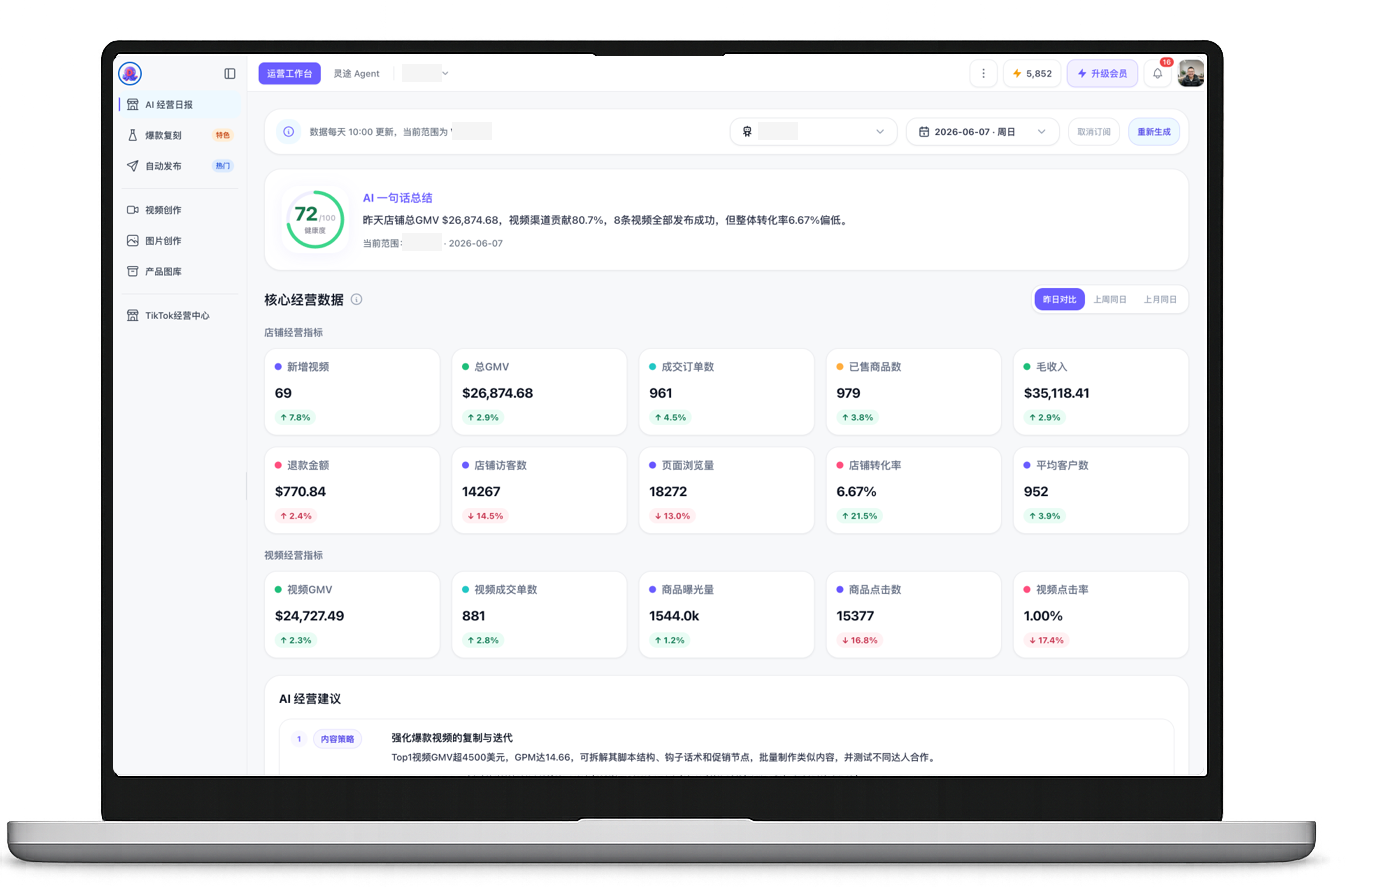Open 自动发布 in the sidebar
Screen dimensions: 1387x887
pyautogui.click(x=180, y=166)
